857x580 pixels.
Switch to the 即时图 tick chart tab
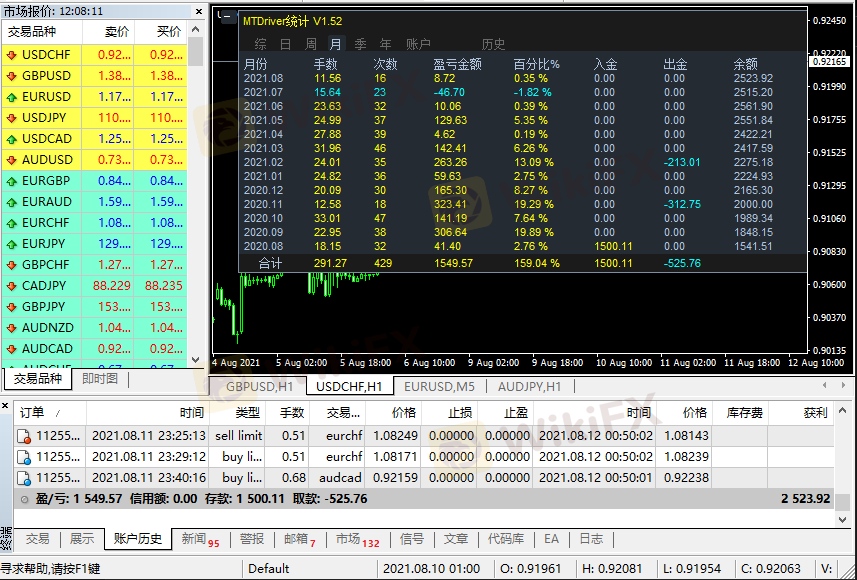coord(100,379)
